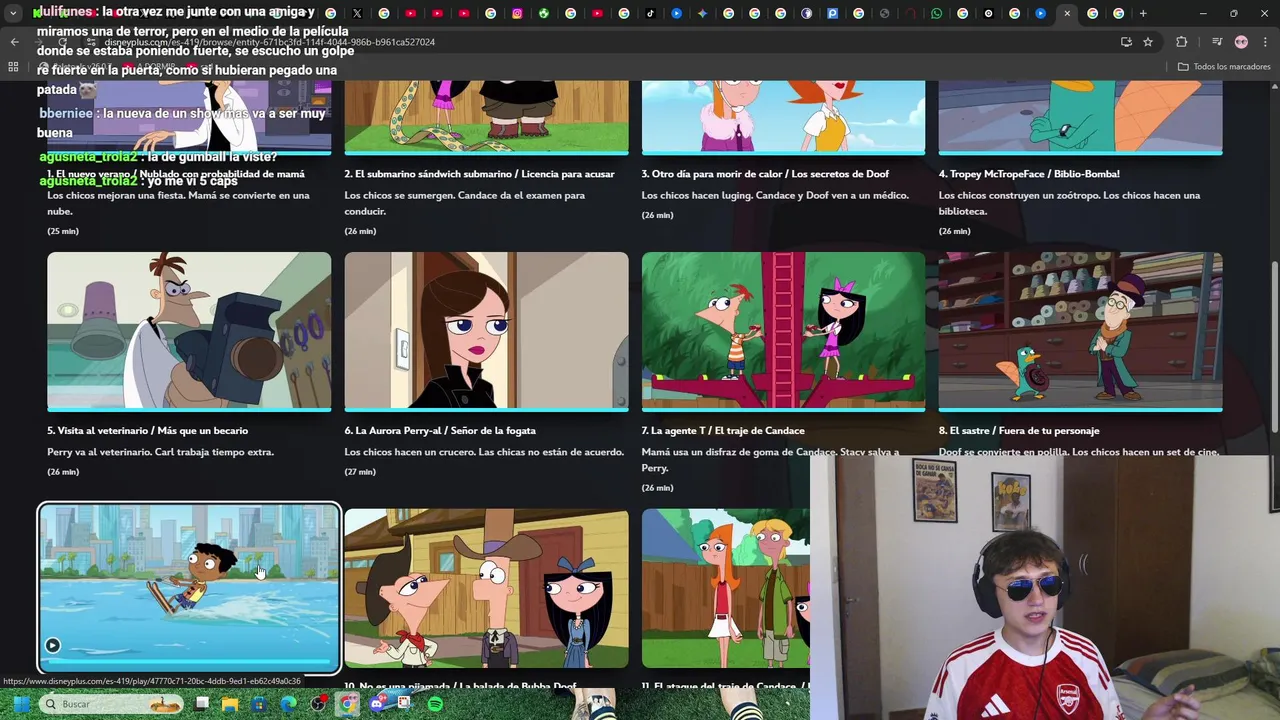
Task: Select title '2. El submarino sándwich submarino'
Action: point(430,174)
